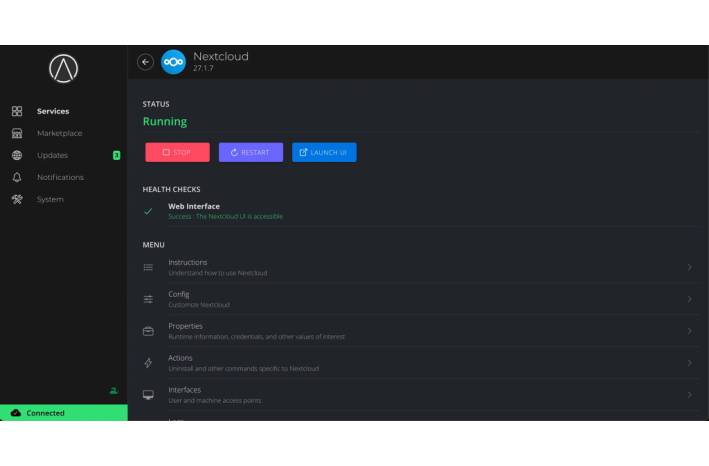Expand the Config row chevron
709x466 pixels.
[x=689, y=299]
